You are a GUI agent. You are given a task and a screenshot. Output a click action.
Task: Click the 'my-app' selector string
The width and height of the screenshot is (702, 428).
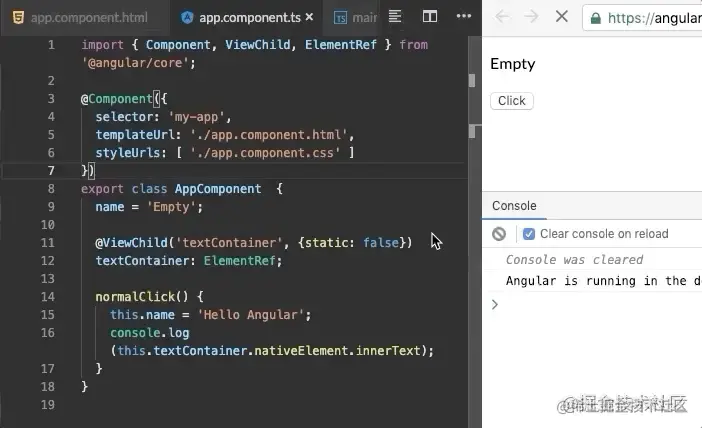[x=196, y=117]
